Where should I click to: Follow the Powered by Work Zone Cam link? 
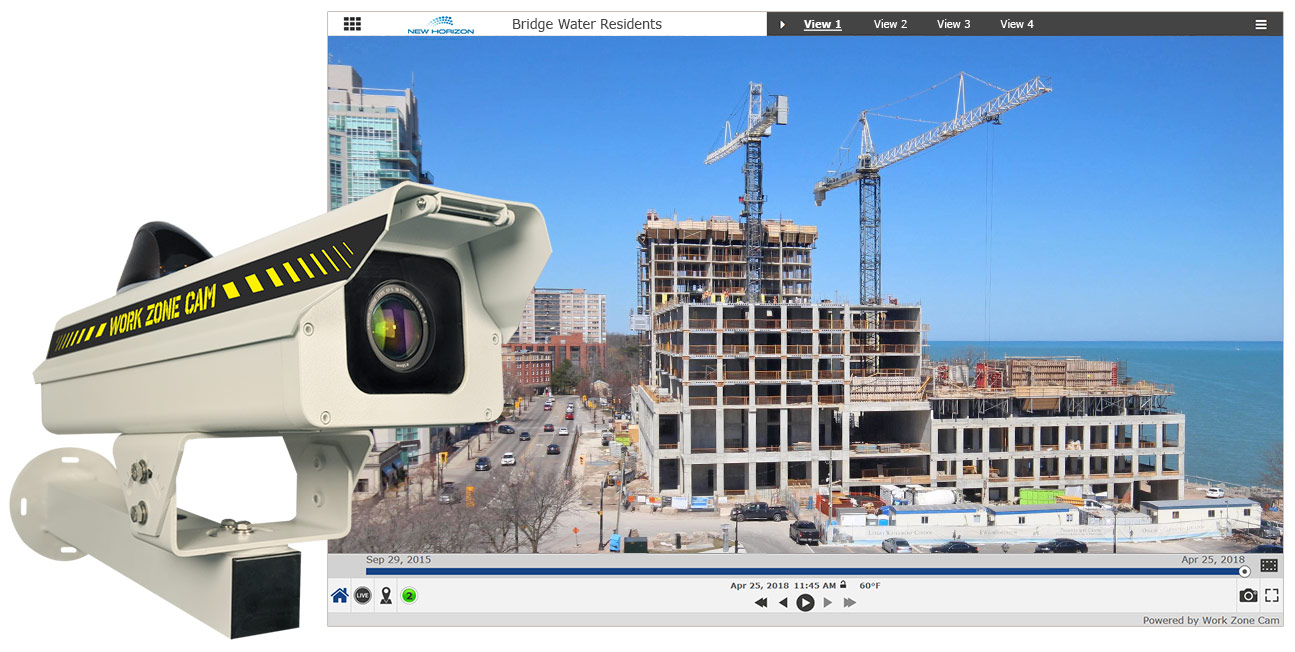1211,620
